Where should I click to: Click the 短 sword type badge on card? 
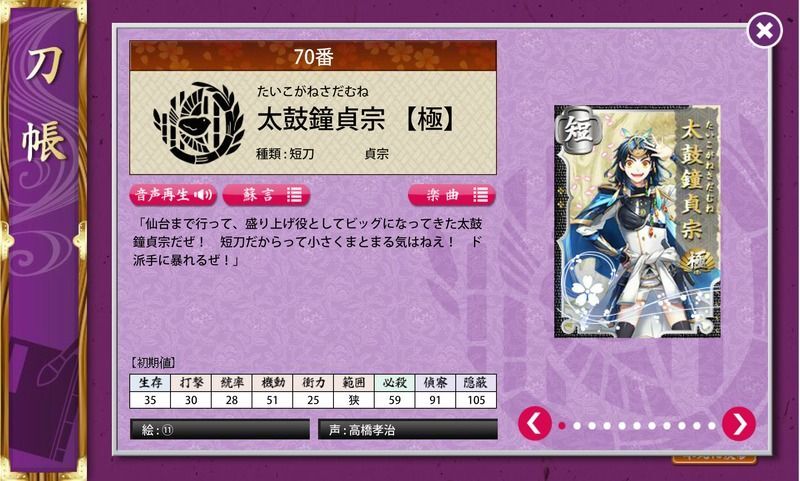(578, 130)
